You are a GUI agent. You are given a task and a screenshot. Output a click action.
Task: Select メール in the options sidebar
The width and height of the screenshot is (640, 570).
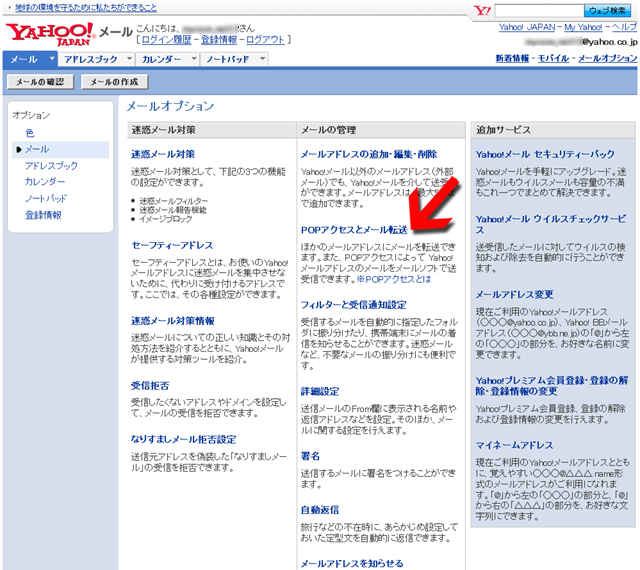pos(37,149)
